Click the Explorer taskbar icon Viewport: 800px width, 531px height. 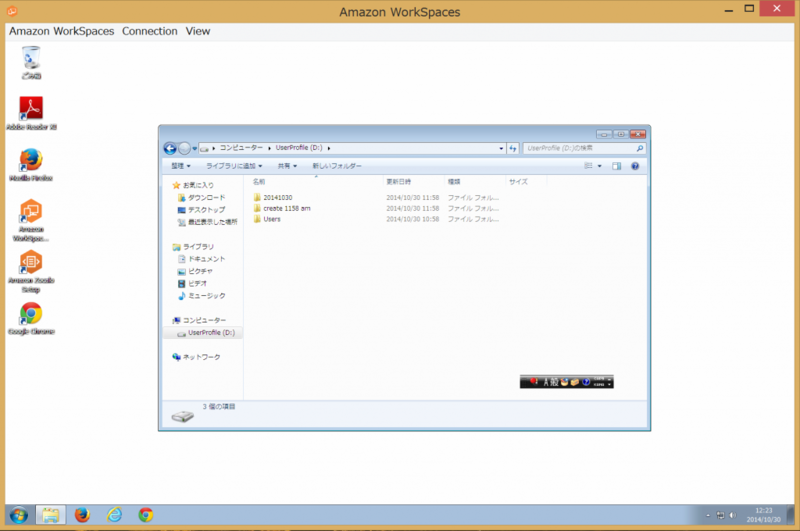click(x=51, y=515)
